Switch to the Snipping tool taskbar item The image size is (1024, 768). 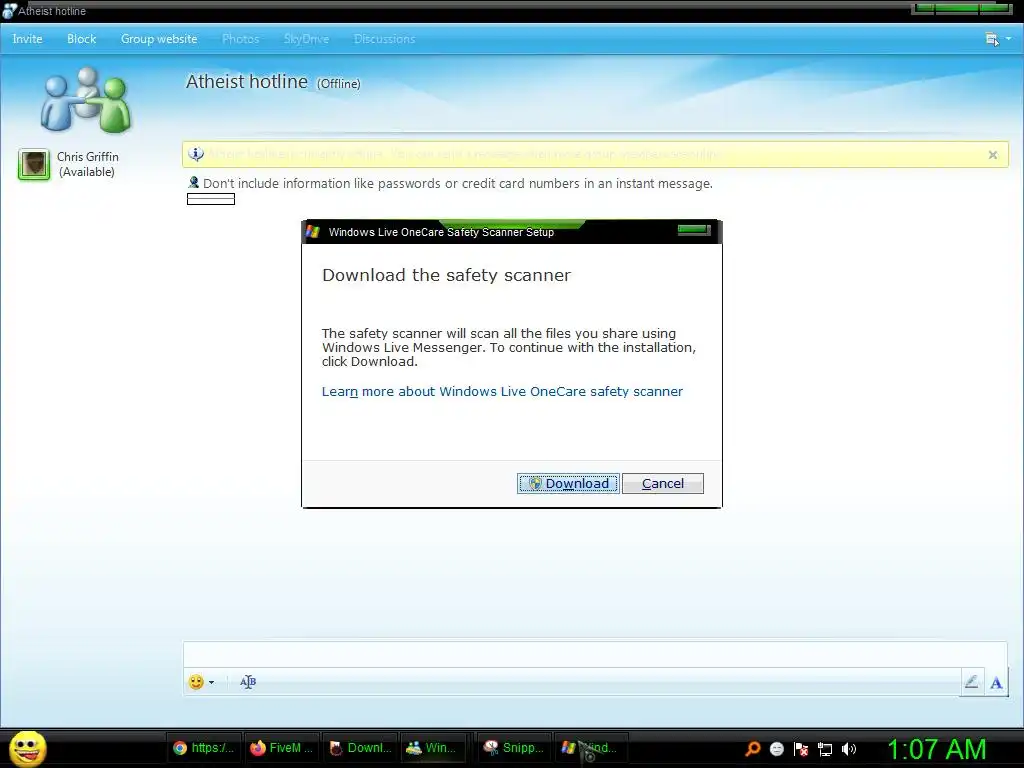pyautogui.click(x=515, y=748)
